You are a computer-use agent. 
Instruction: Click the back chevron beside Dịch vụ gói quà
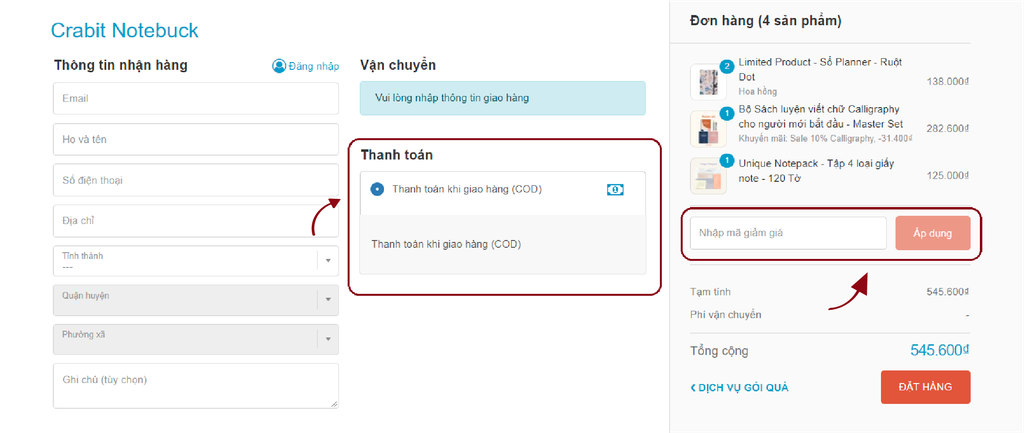coord(693,388)
